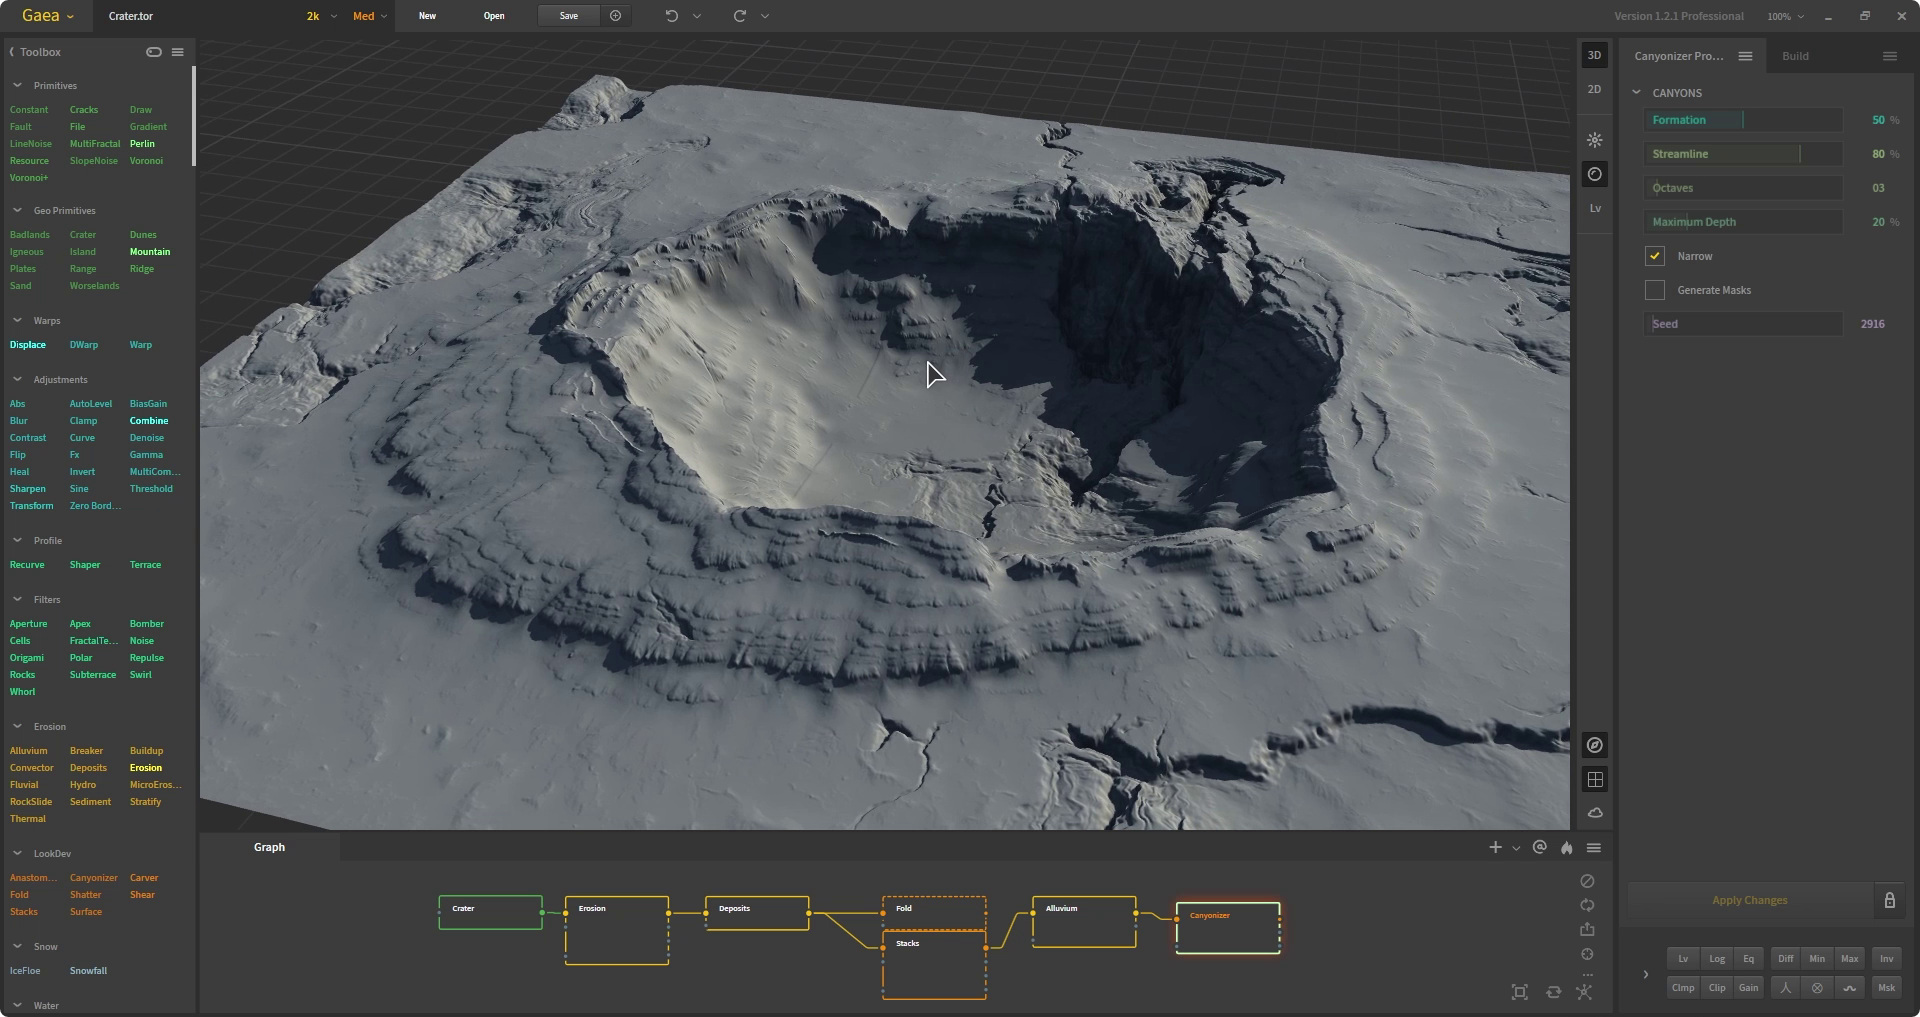Click the sun lighting icon in viewport sidebar
This screenshot has width=1920, height=1017.
pos(1595,140)
